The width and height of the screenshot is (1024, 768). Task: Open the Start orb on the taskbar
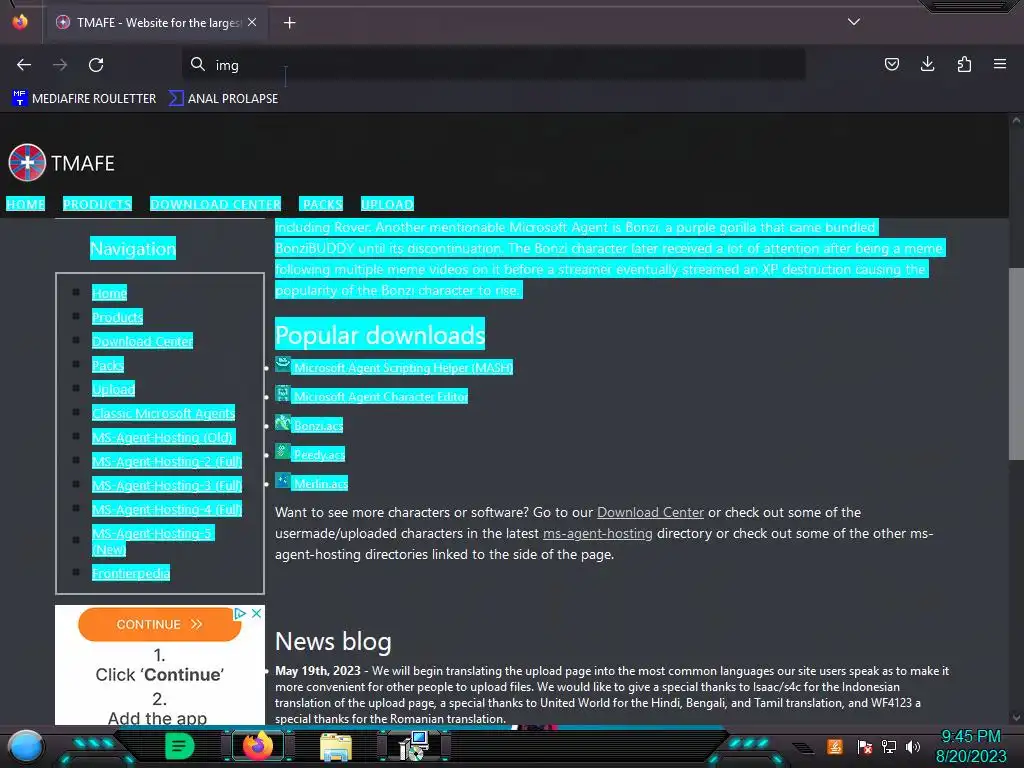coord(26,746)
